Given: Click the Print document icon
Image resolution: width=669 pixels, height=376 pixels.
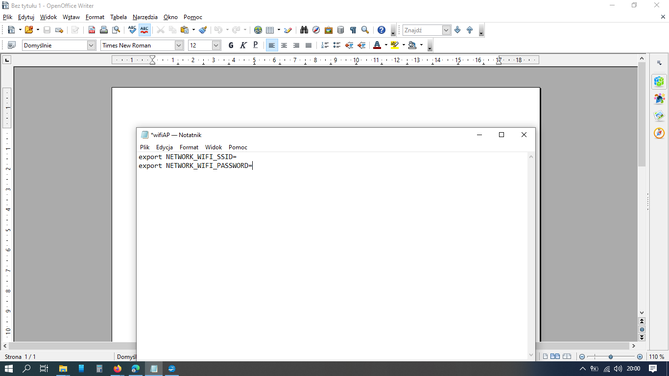Looking at the screenshot, I should click(104, 30).
